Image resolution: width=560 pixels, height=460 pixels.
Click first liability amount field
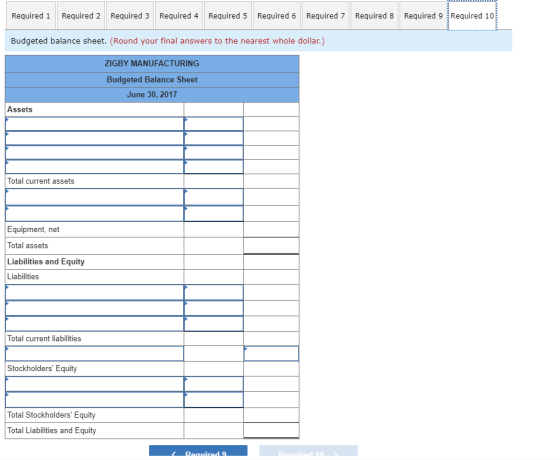(214, 292)
